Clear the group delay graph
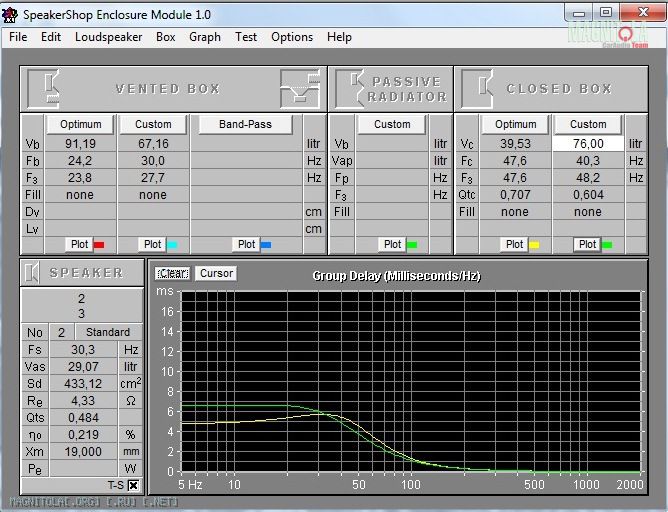Screen dimensions: 668x512 [173, 273]
